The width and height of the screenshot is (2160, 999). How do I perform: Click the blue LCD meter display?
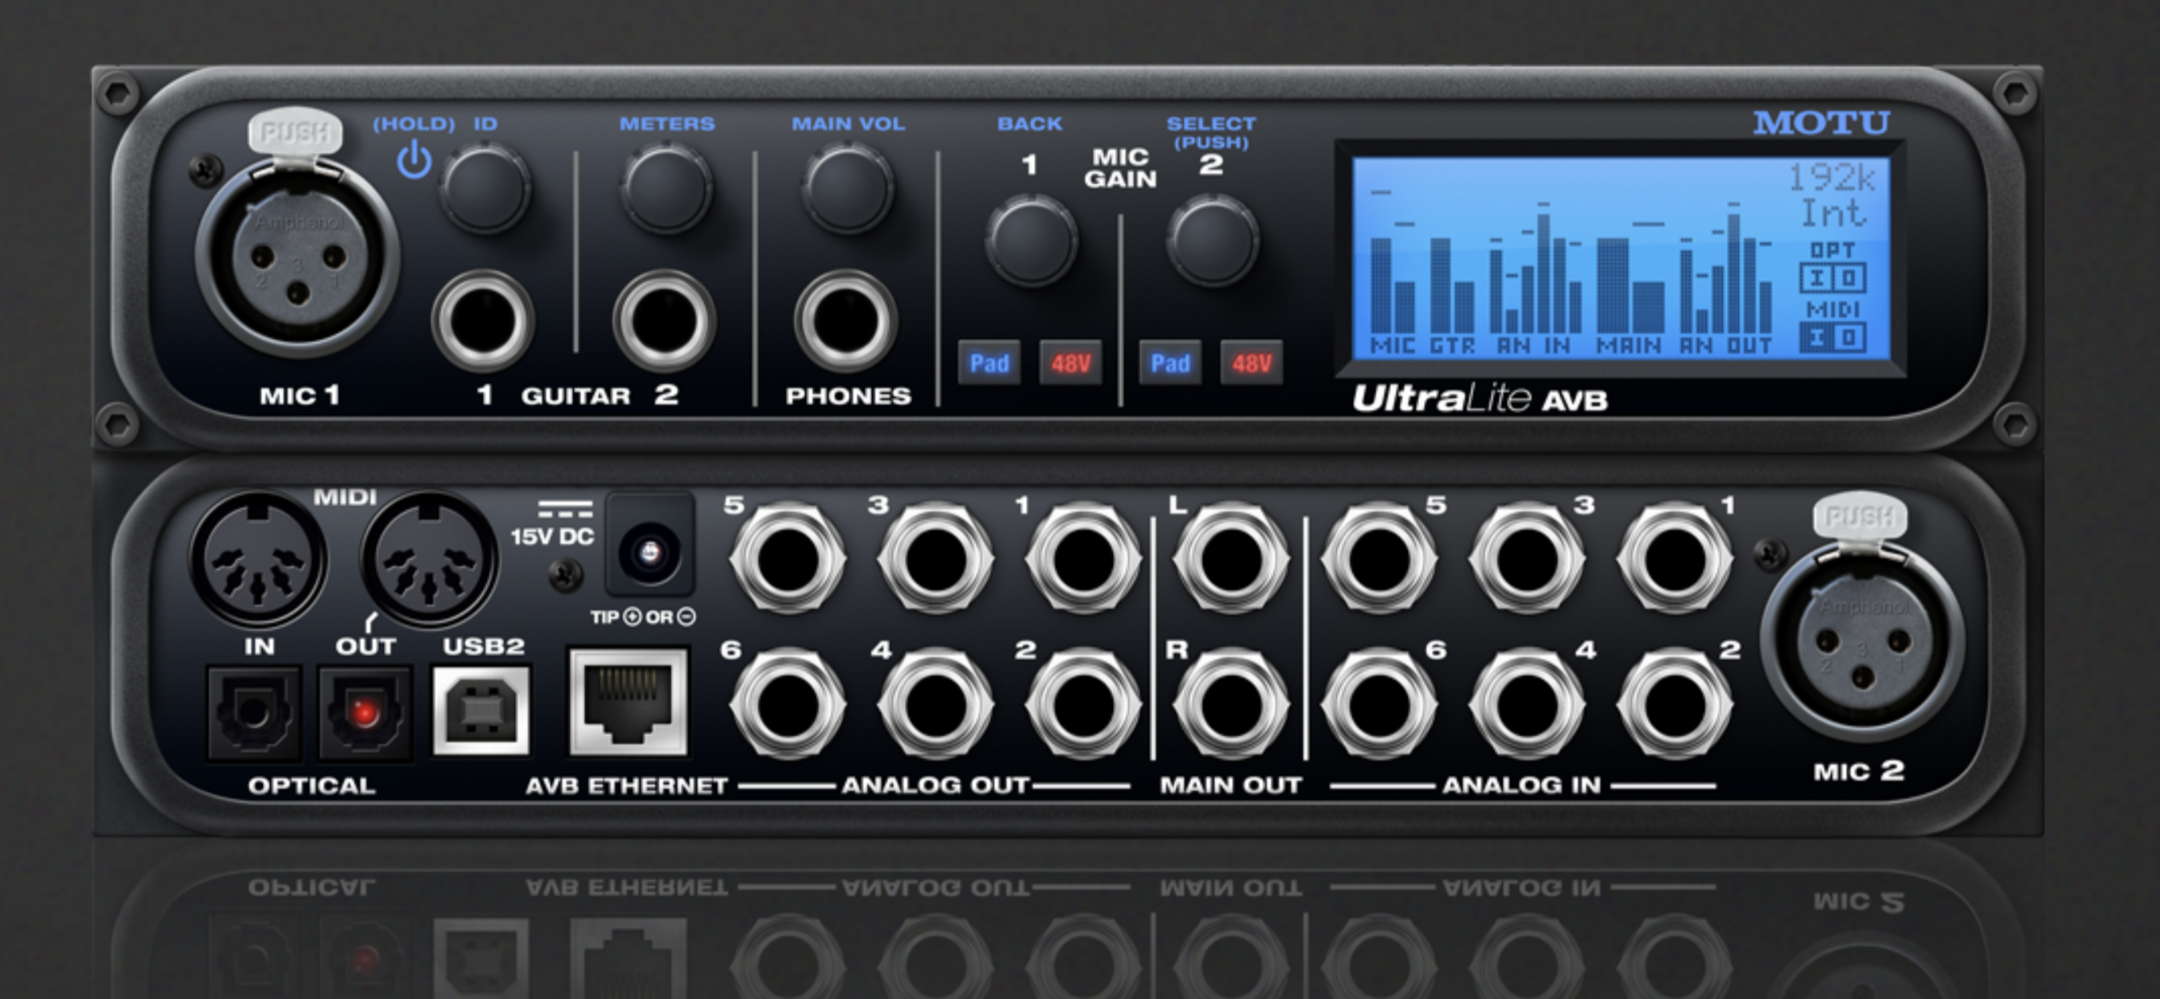[1620, 258]
